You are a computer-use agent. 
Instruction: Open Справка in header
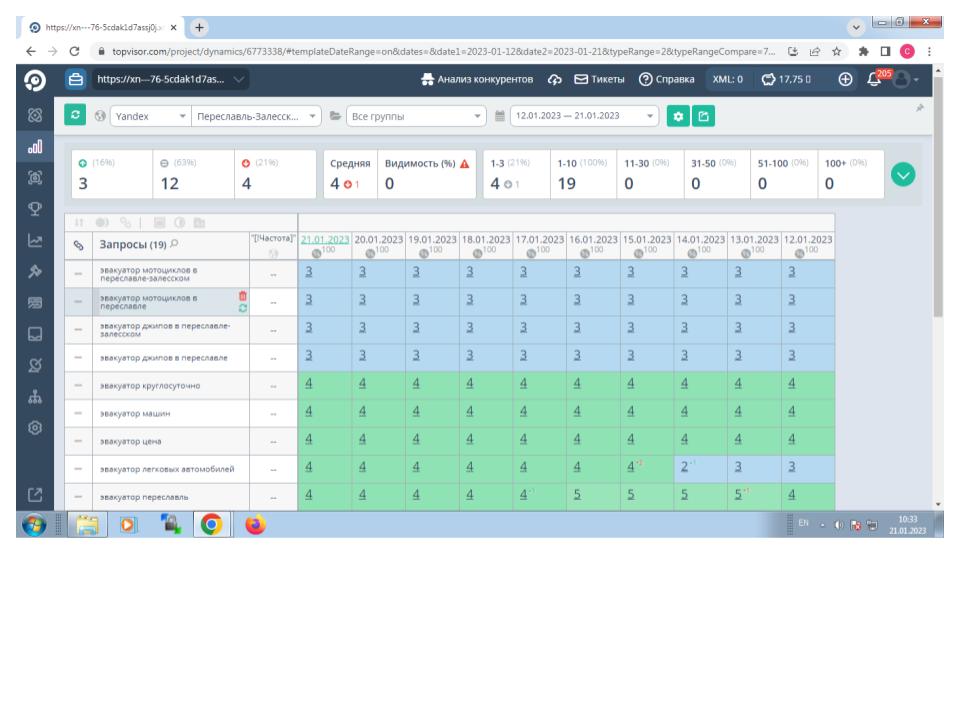pos(667,80)
